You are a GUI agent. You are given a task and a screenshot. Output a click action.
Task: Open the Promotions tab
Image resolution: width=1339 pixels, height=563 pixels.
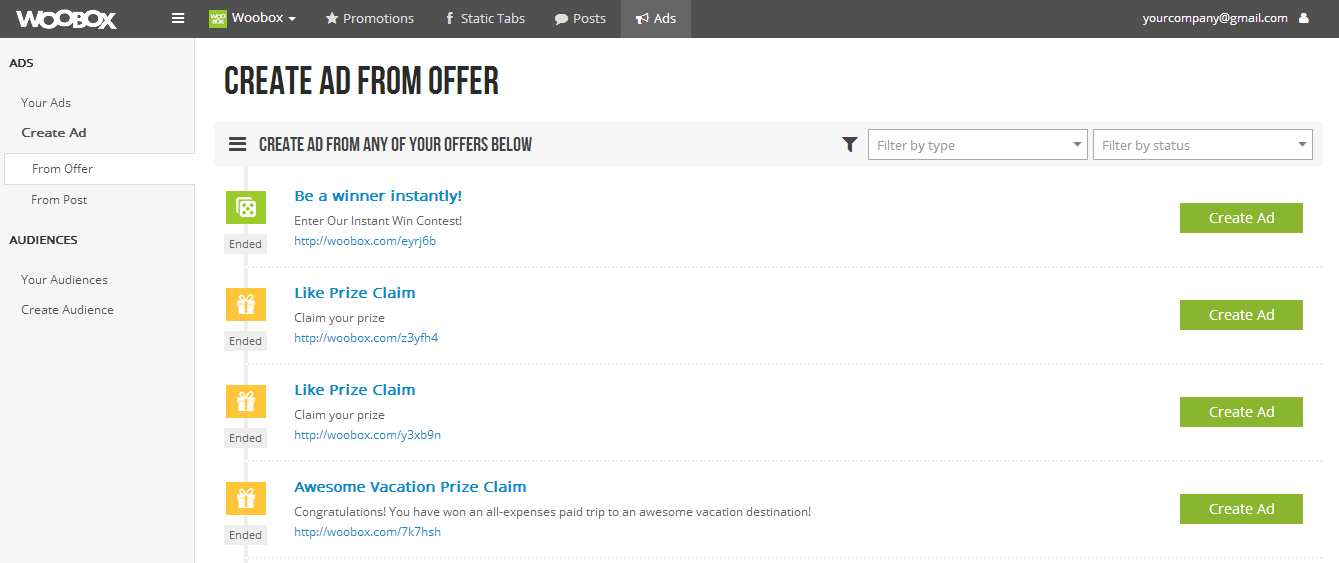[369, 18]
